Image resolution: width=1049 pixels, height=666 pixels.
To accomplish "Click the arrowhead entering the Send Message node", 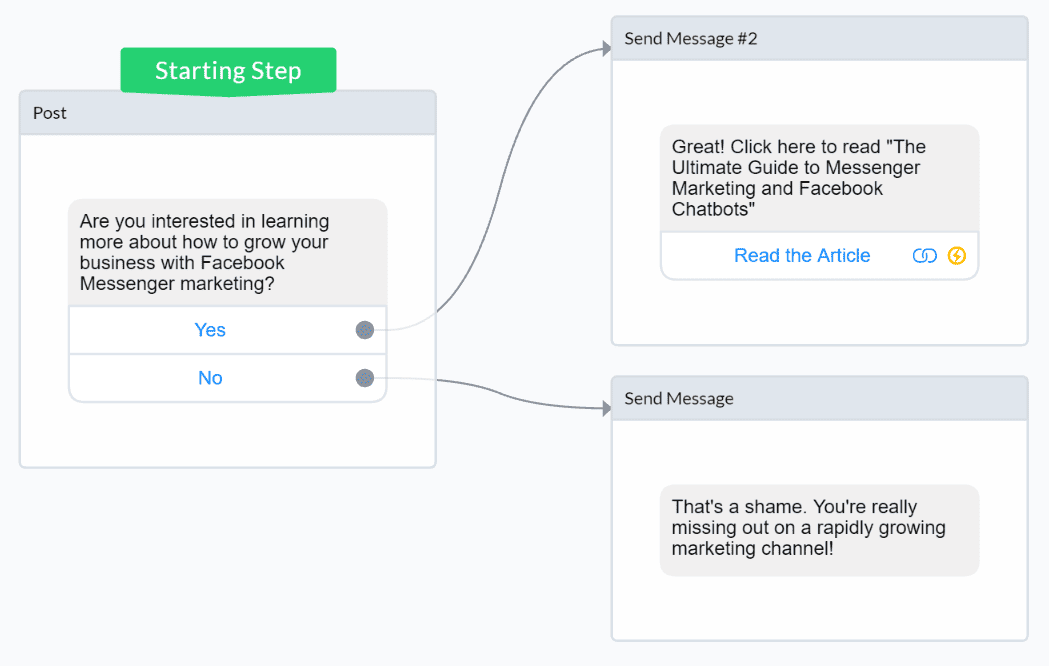I will pos(605,408).
